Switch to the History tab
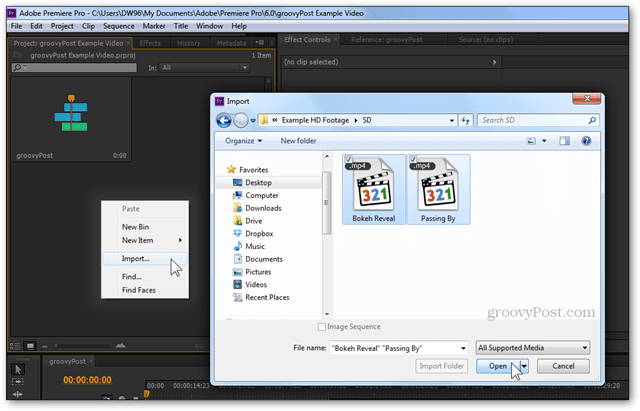This screenshot has height=411, width=640. pyautogui.click(x=189, y=43)
